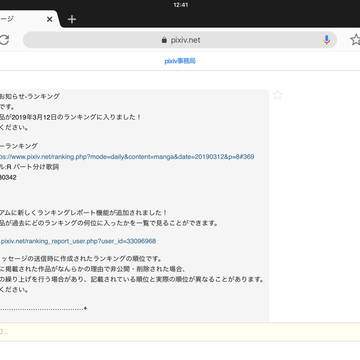Open the ranking.php daily manga link

tap(127, 157)
